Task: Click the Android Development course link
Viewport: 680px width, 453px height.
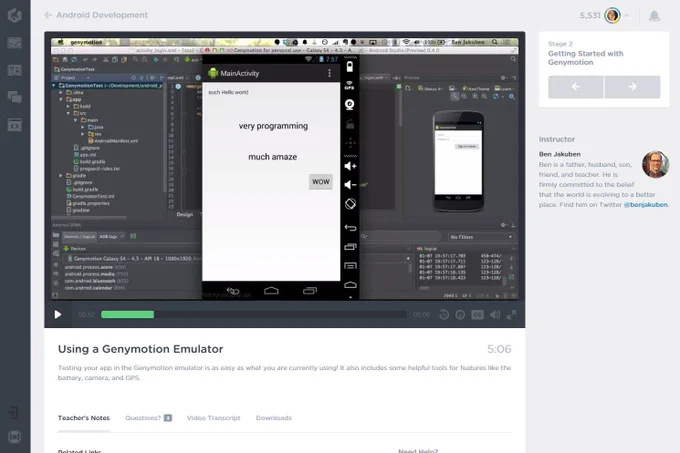Action: tap(102, 15)
